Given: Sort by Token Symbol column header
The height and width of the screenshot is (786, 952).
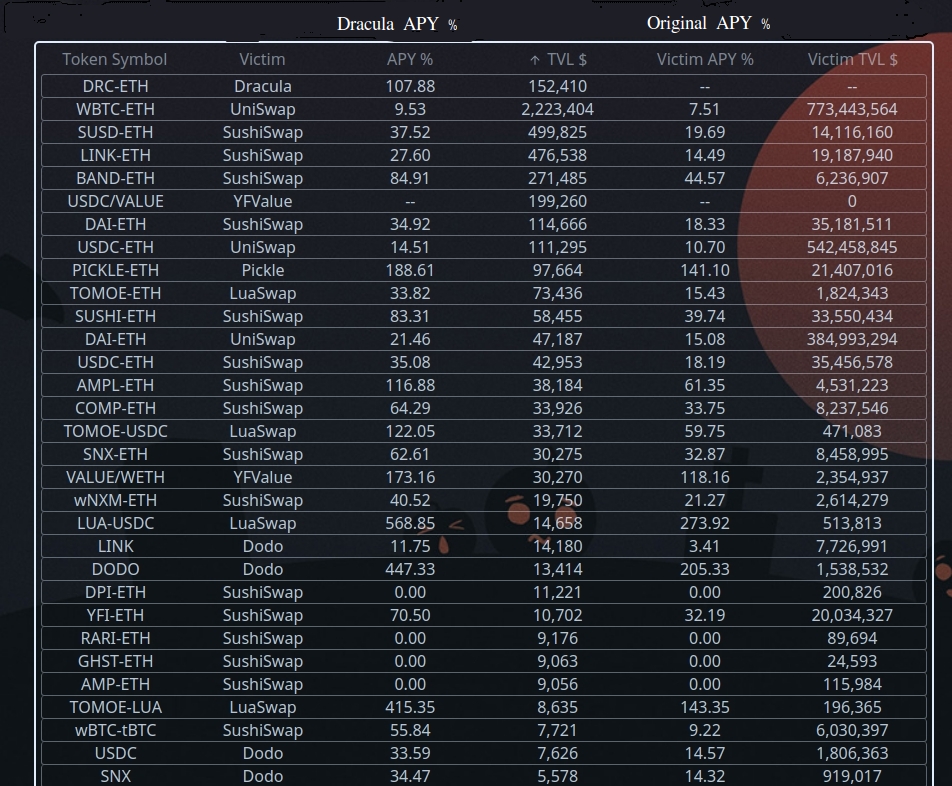Looking at the screenshot, I should tap(115, 59).
